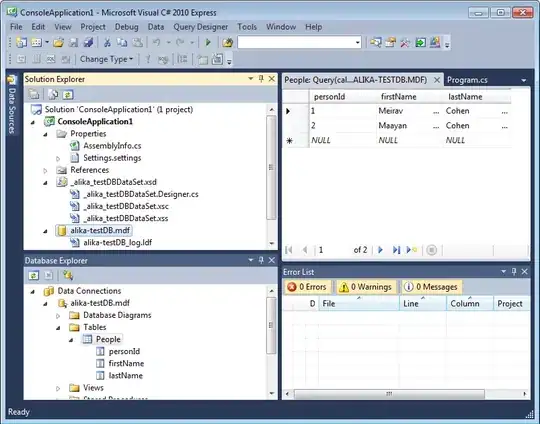Pin toggle for the Solution Explorer panel
The width and height of the screenshot is (540, 424).
(261, 79)
